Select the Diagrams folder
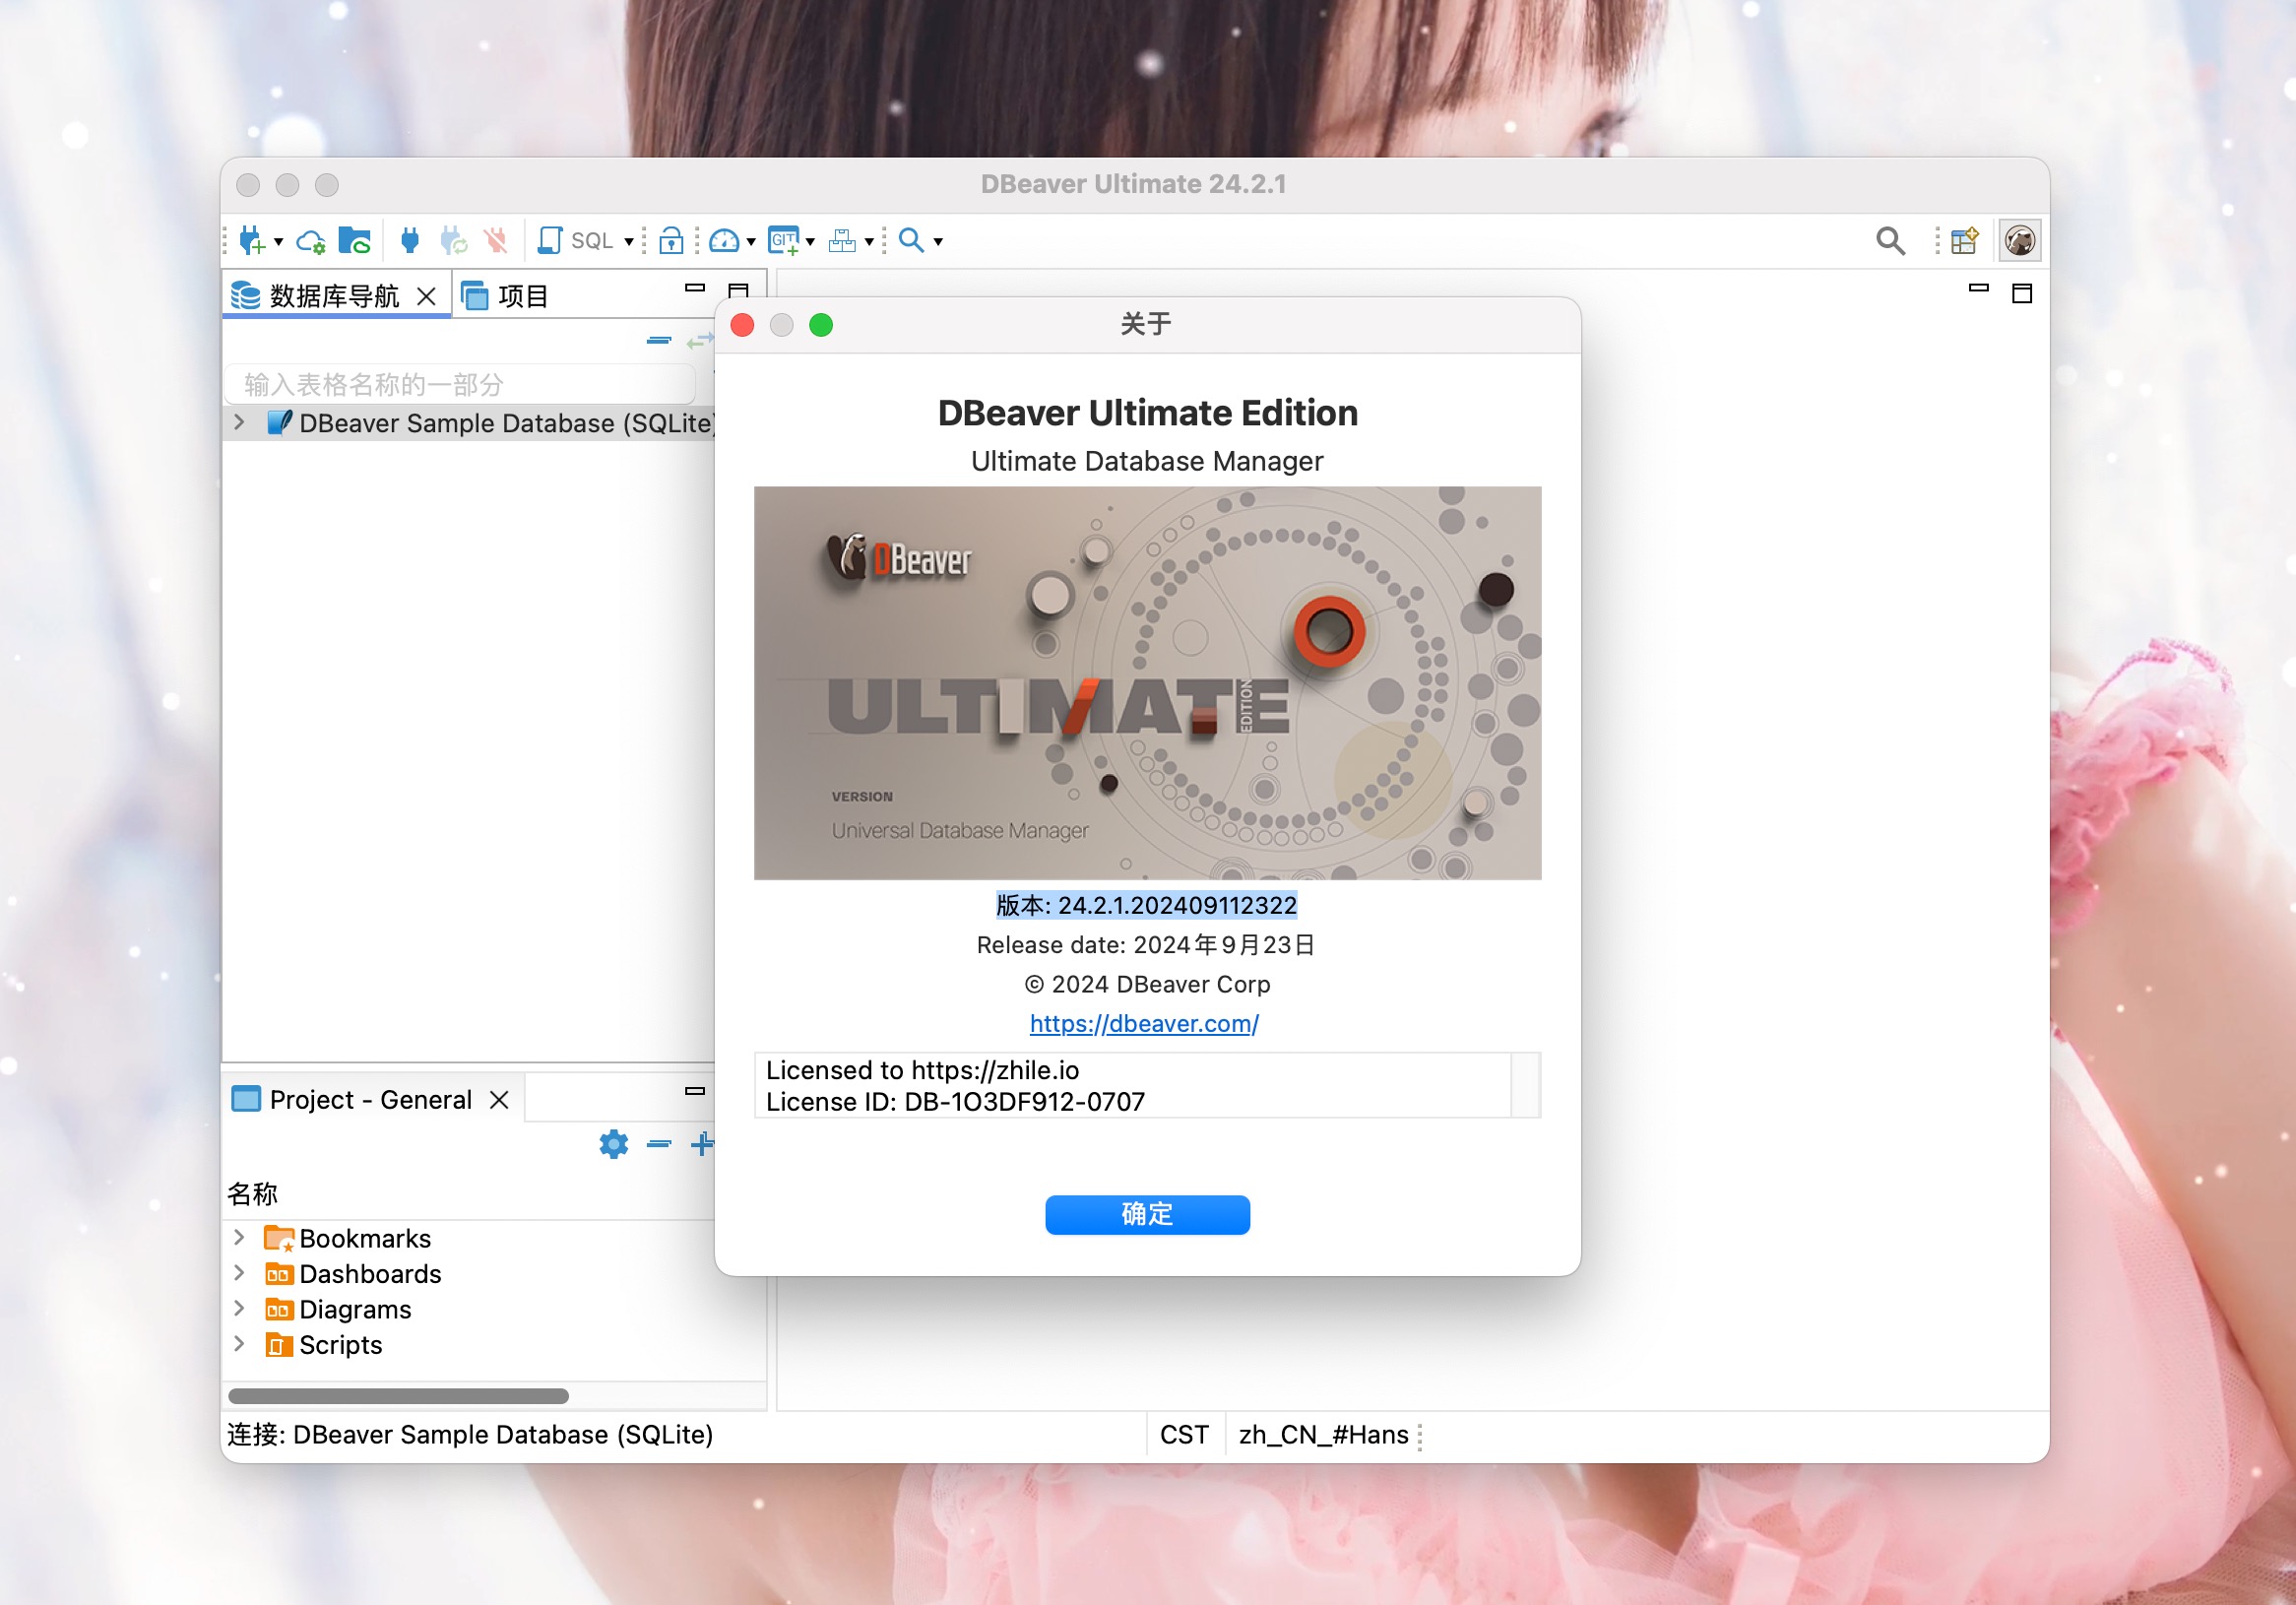This screenshot has height=1605, width=2296. pyautogui.click(x=338, y=1309)
